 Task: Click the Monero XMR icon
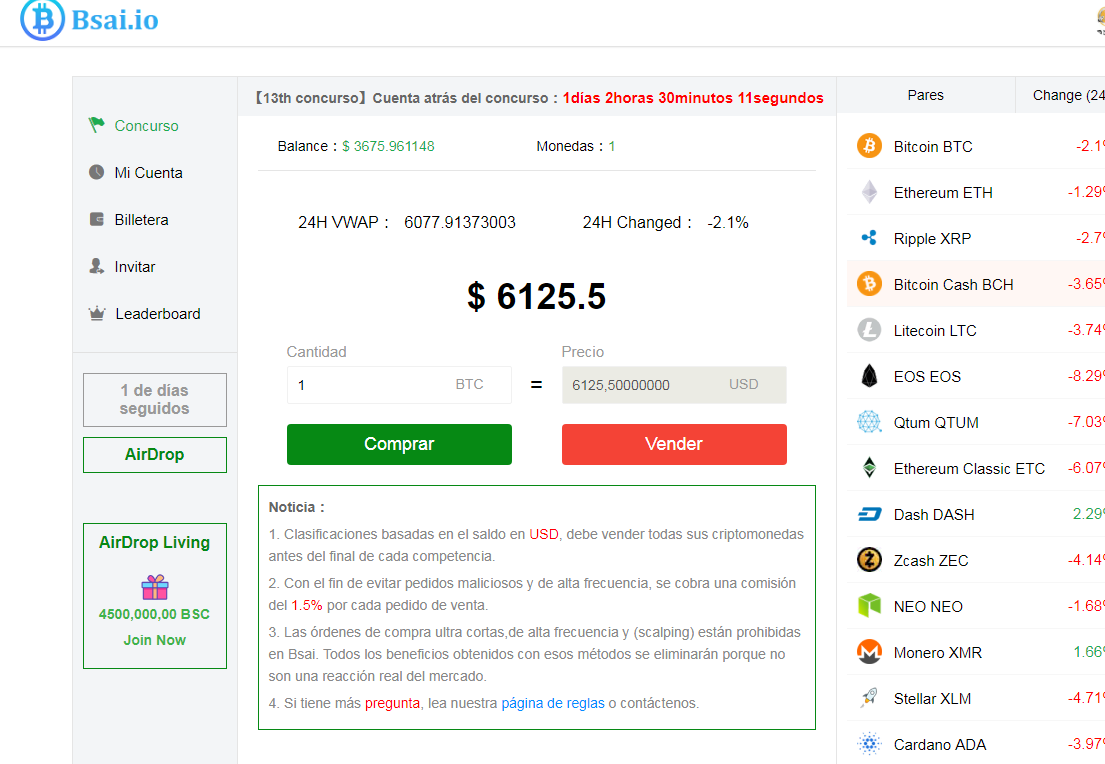[869, 652]
